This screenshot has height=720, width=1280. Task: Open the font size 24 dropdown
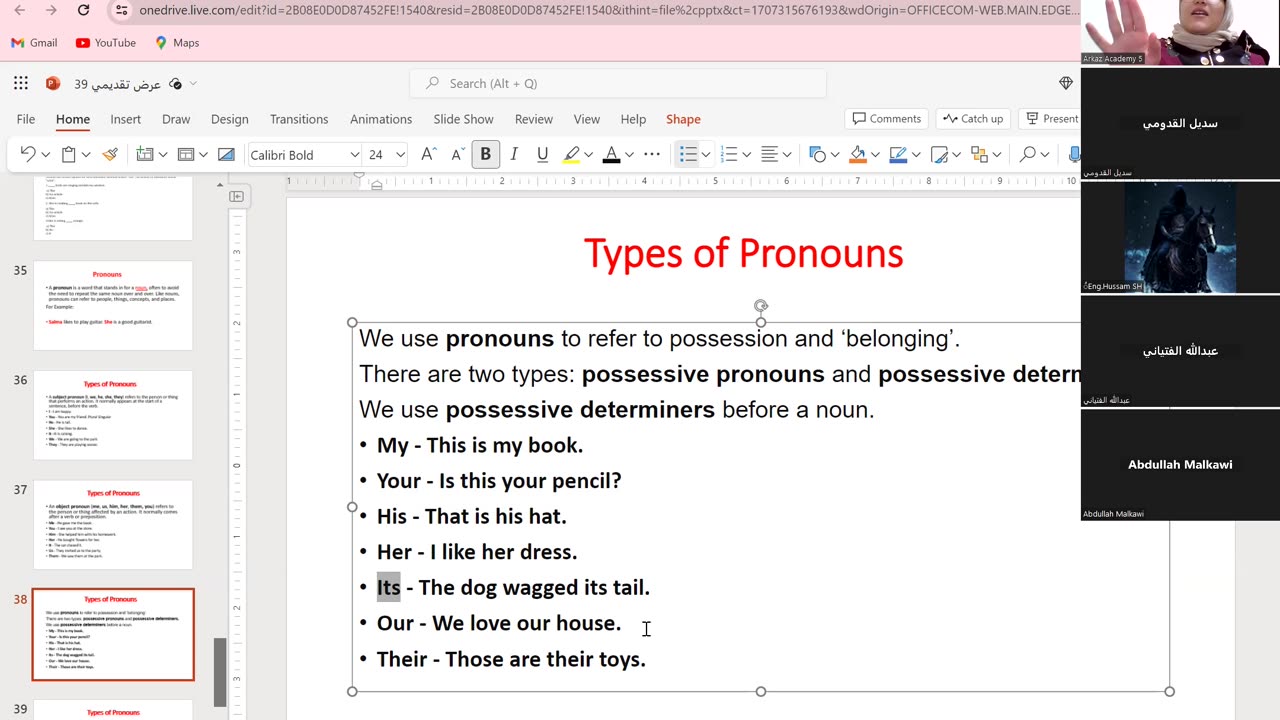click(x=400, y=155)
